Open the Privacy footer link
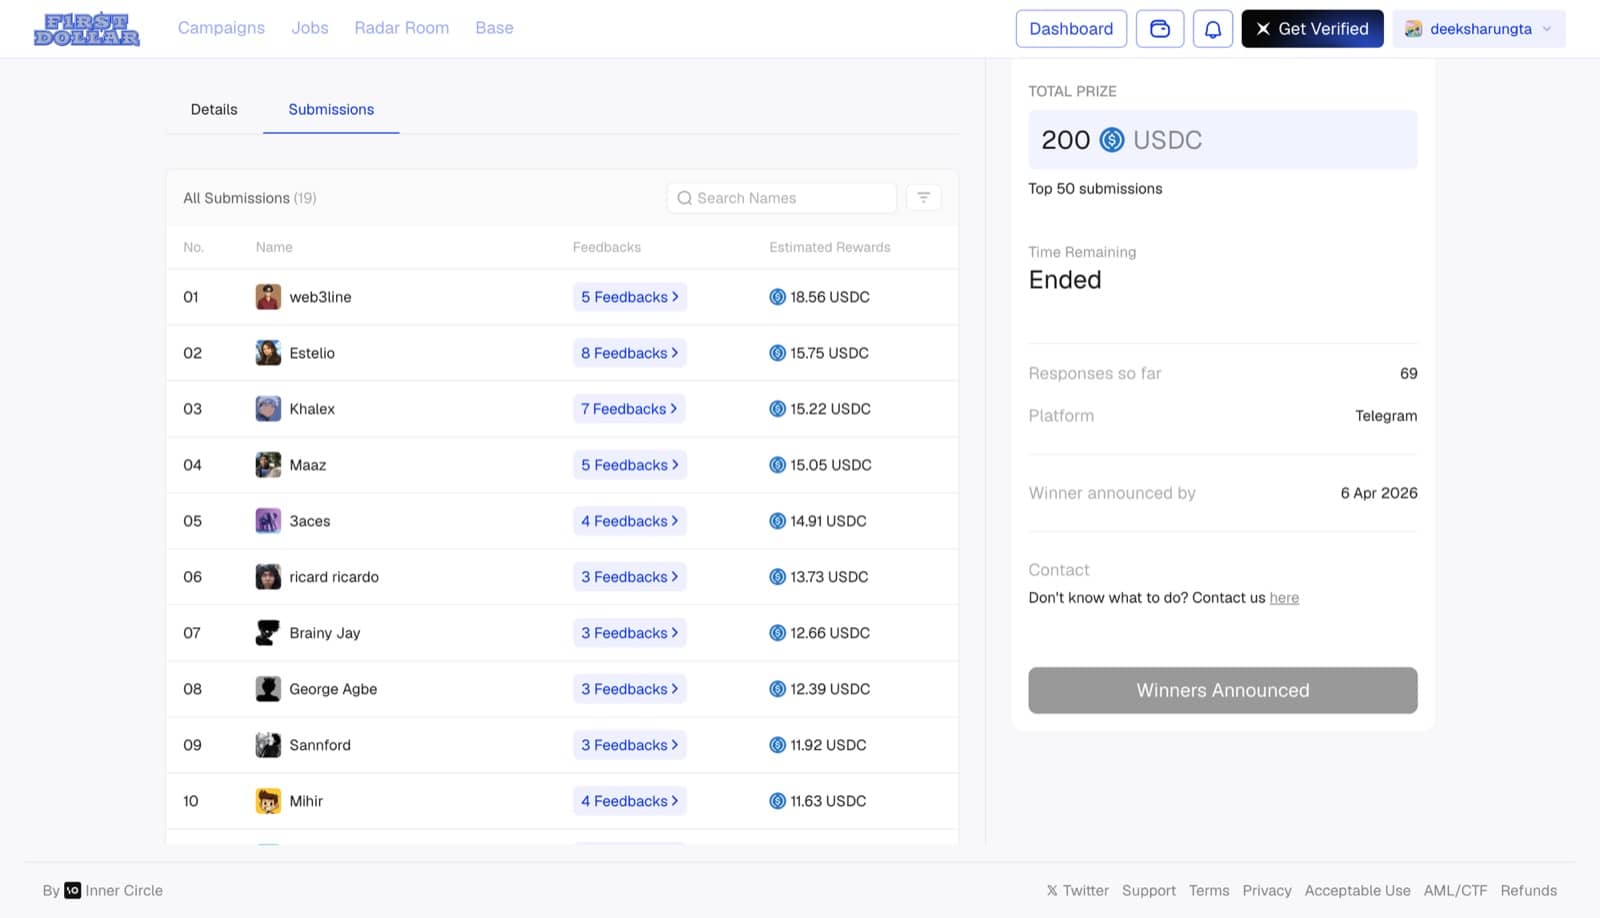 point(1267,890)
